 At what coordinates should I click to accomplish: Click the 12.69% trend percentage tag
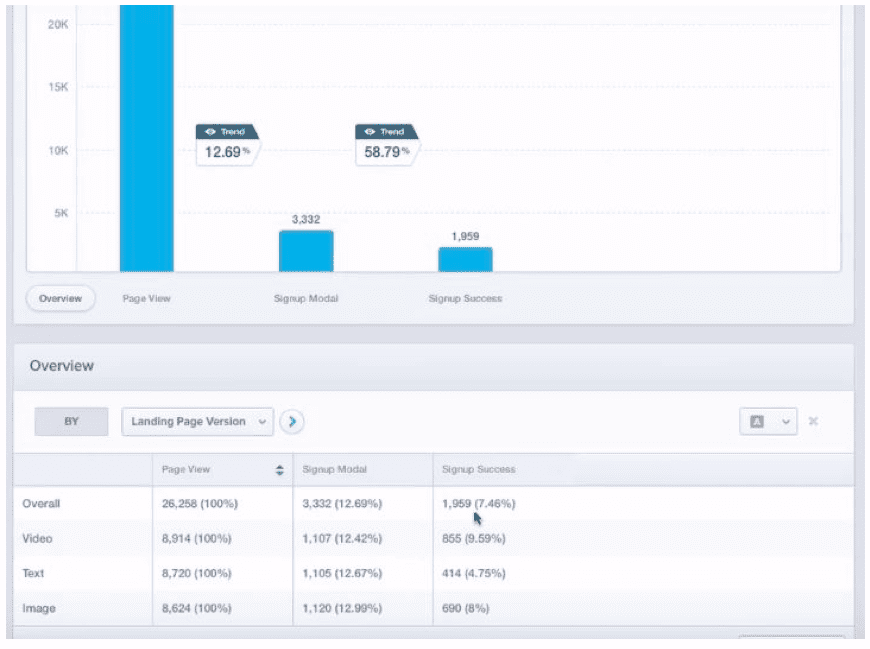(227, 152)
